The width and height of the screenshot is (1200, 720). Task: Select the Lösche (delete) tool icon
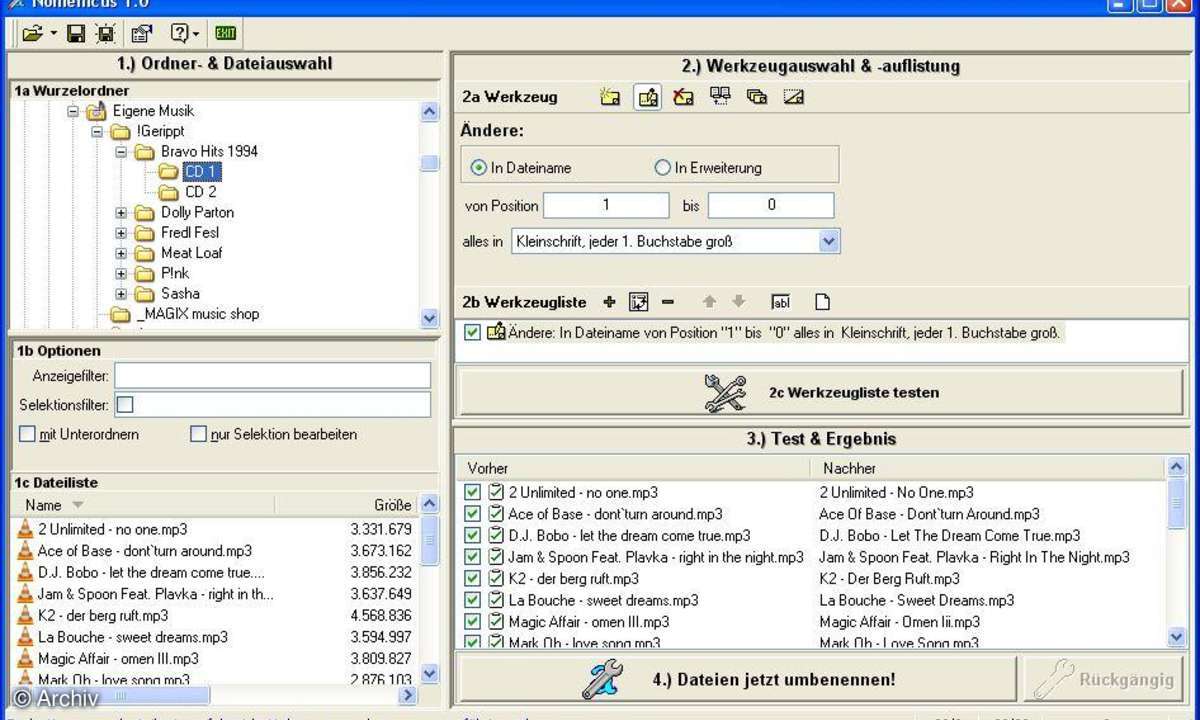coord(684,97)
